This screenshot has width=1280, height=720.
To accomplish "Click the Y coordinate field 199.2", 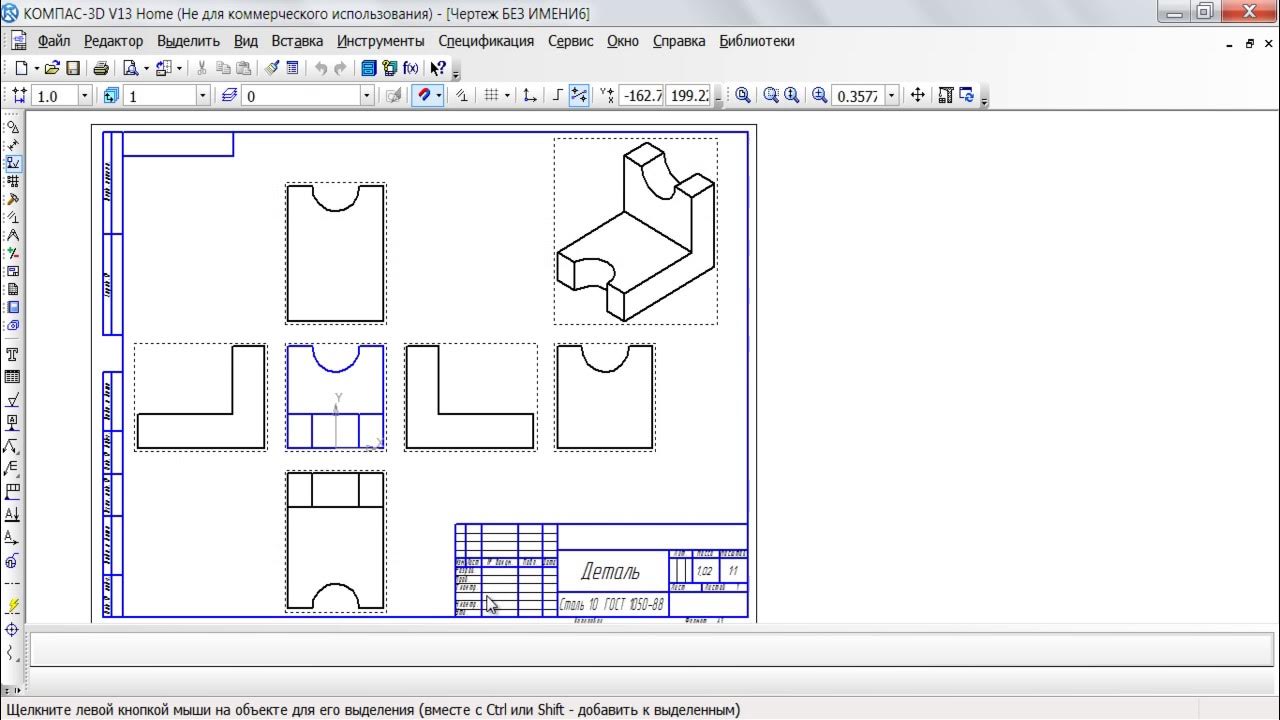I will click(689, 96).
